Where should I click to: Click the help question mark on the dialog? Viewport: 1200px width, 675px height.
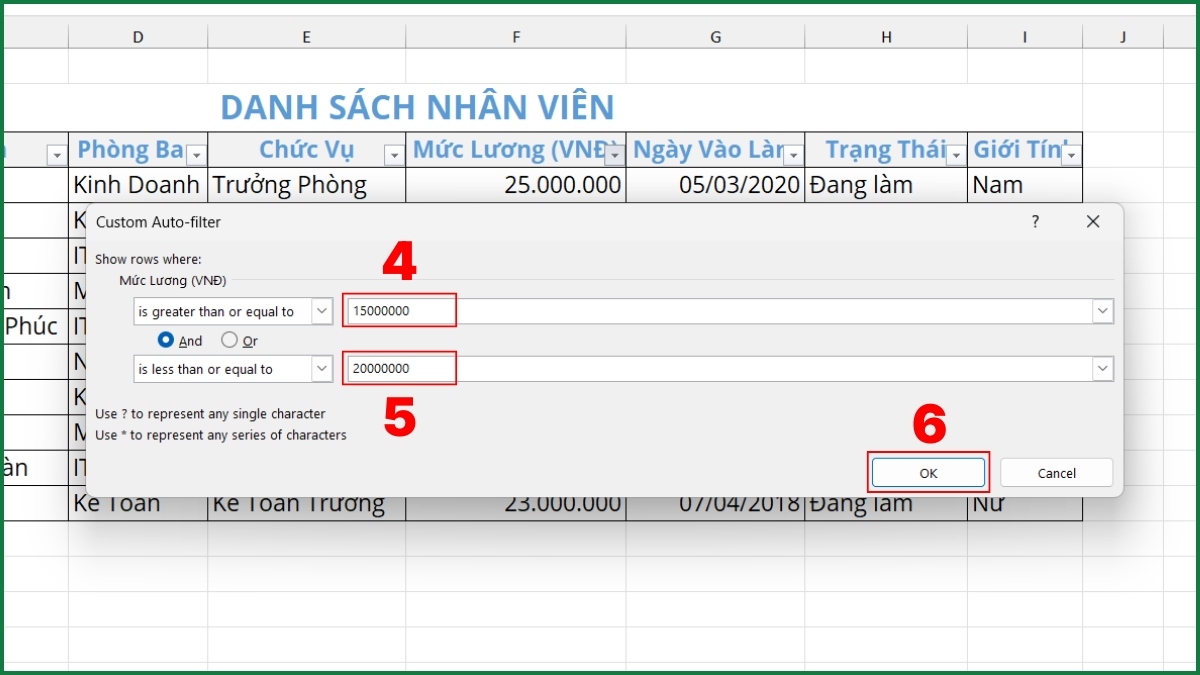coord(1035,221)
